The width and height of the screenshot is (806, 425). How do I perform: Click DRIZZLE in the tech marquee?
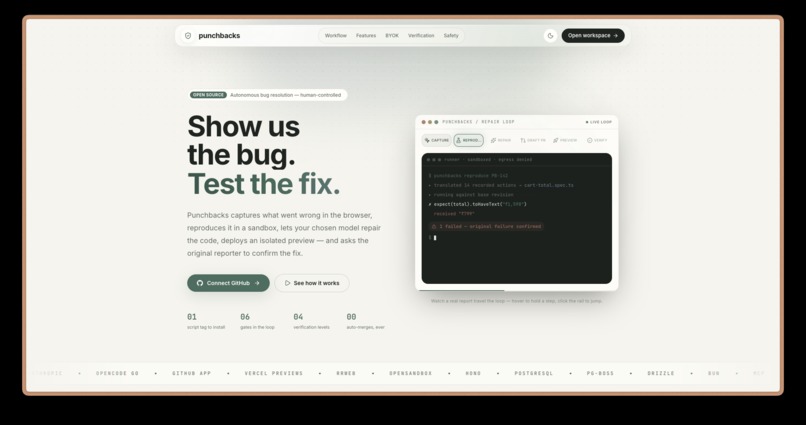point(661,374)
